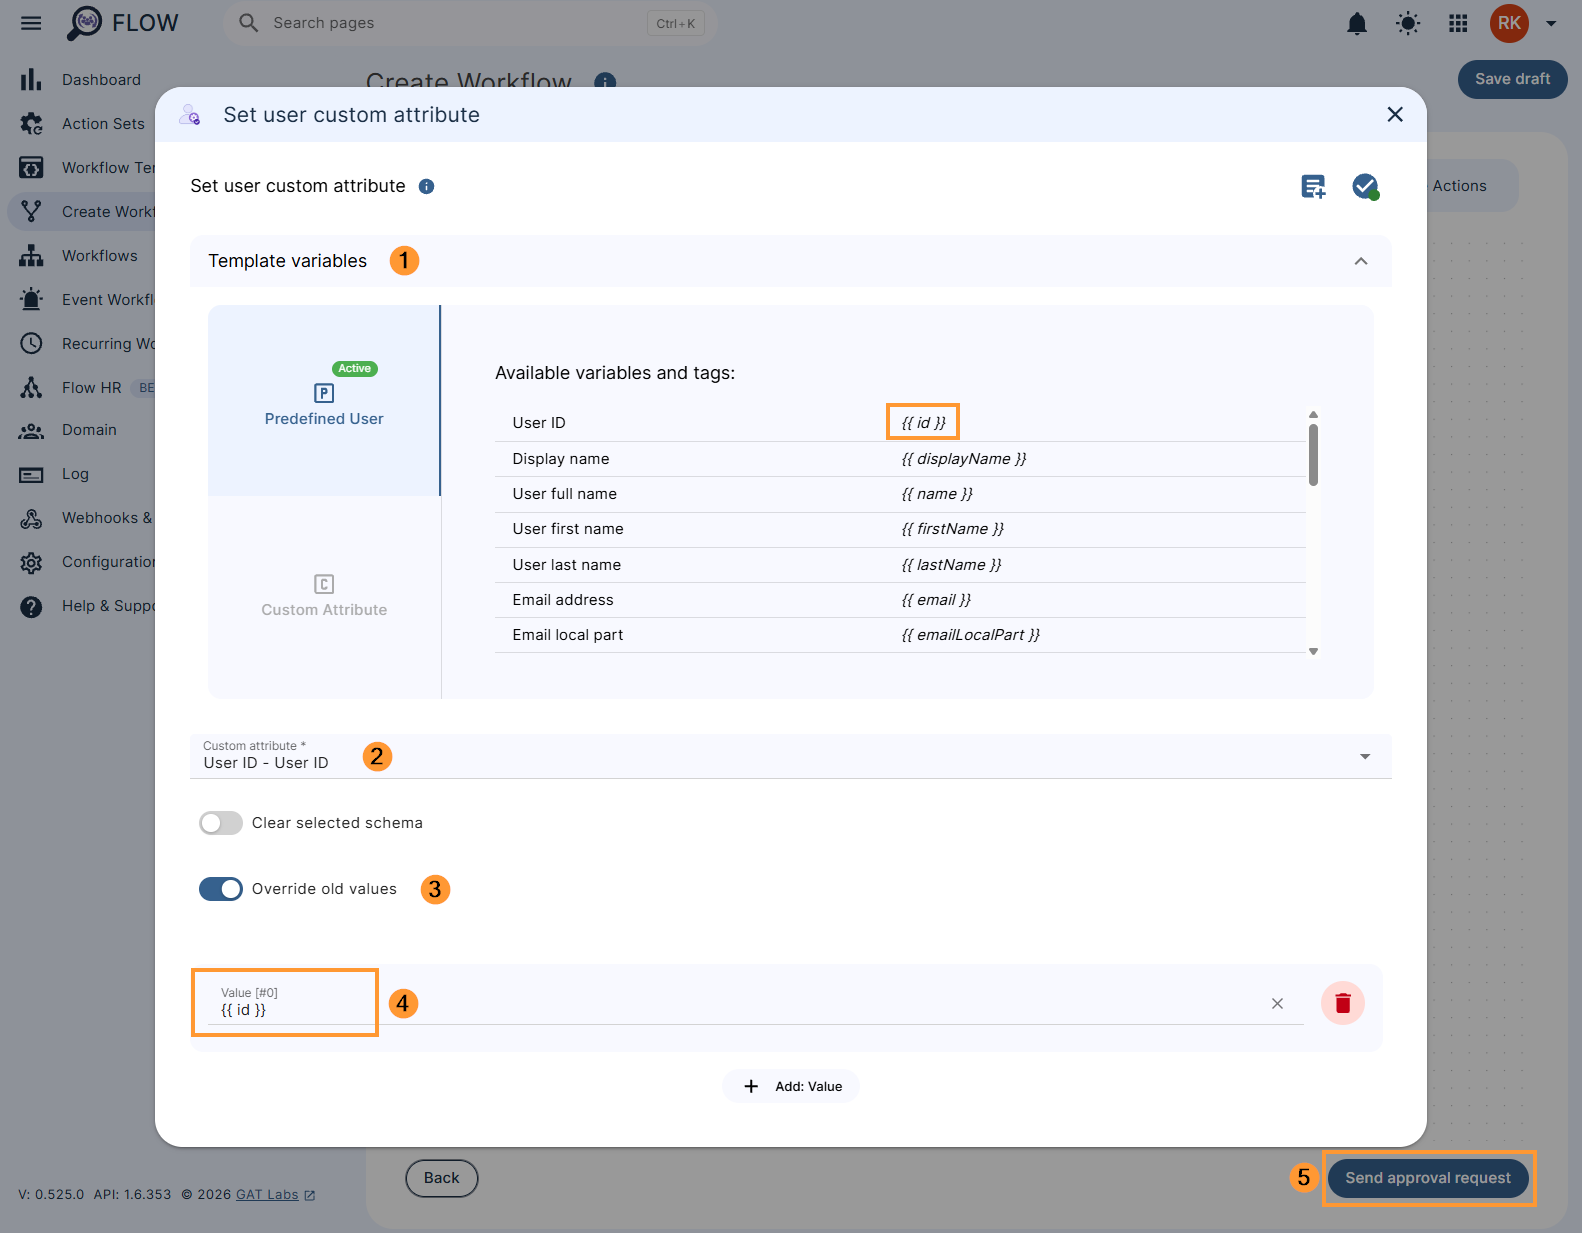Click the Back button
Image resolution: width=1582 pixels, height=1233 pixels.
tap(441, 1178)
